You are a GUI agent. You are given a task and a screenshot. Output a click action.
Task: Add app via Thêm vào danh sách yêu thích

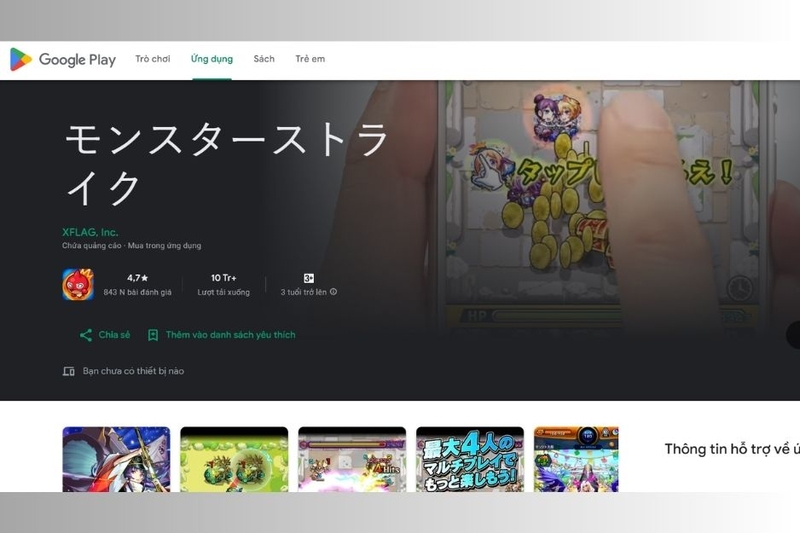[221, 335]
